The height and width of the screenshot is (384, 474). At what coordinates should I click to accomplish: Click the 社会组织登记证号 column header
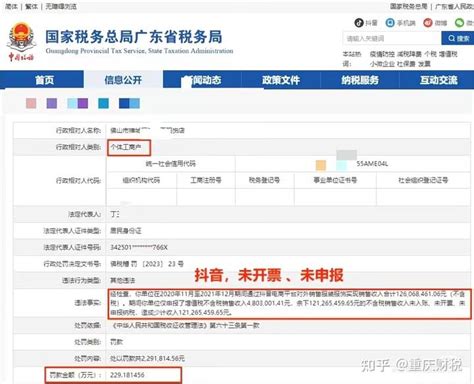pyautogui.click(x=423, y=180)
